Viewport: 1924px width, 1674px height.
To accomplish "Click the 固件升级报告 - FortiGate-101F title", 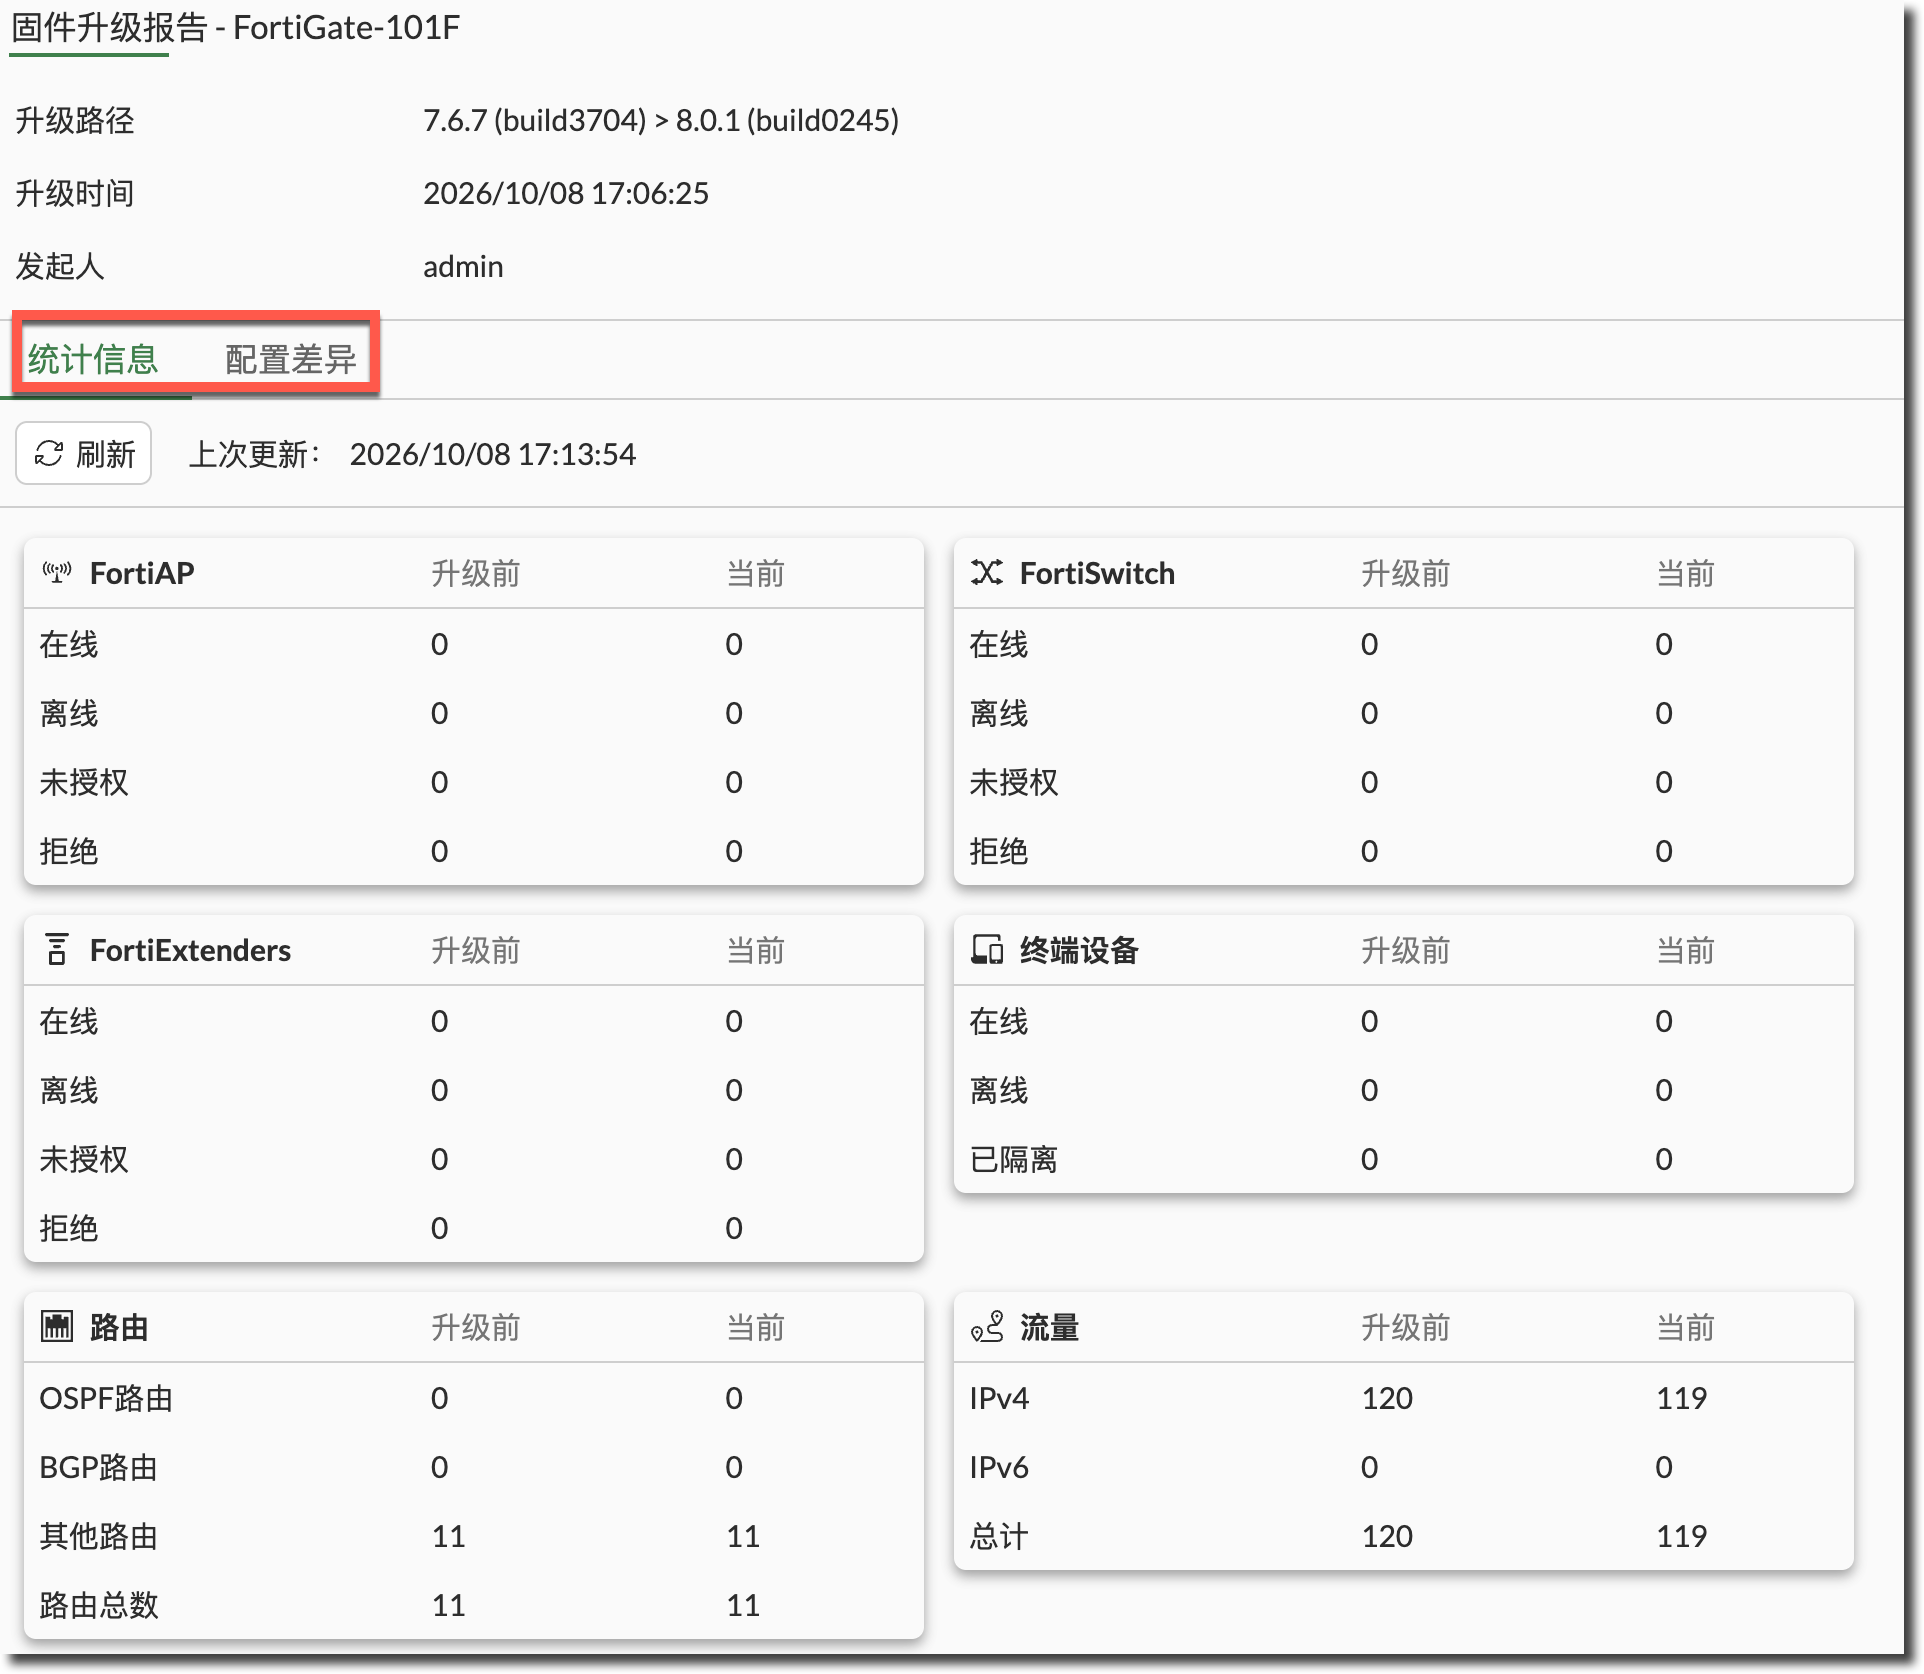I will (235, 28).
